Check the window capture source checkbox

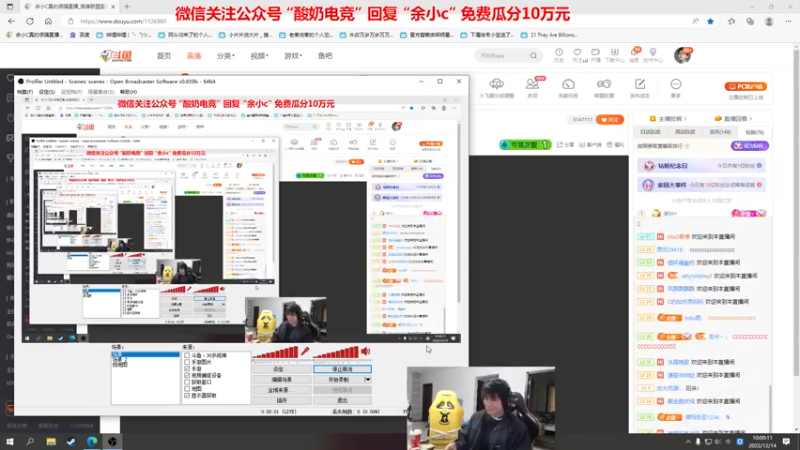187,382
